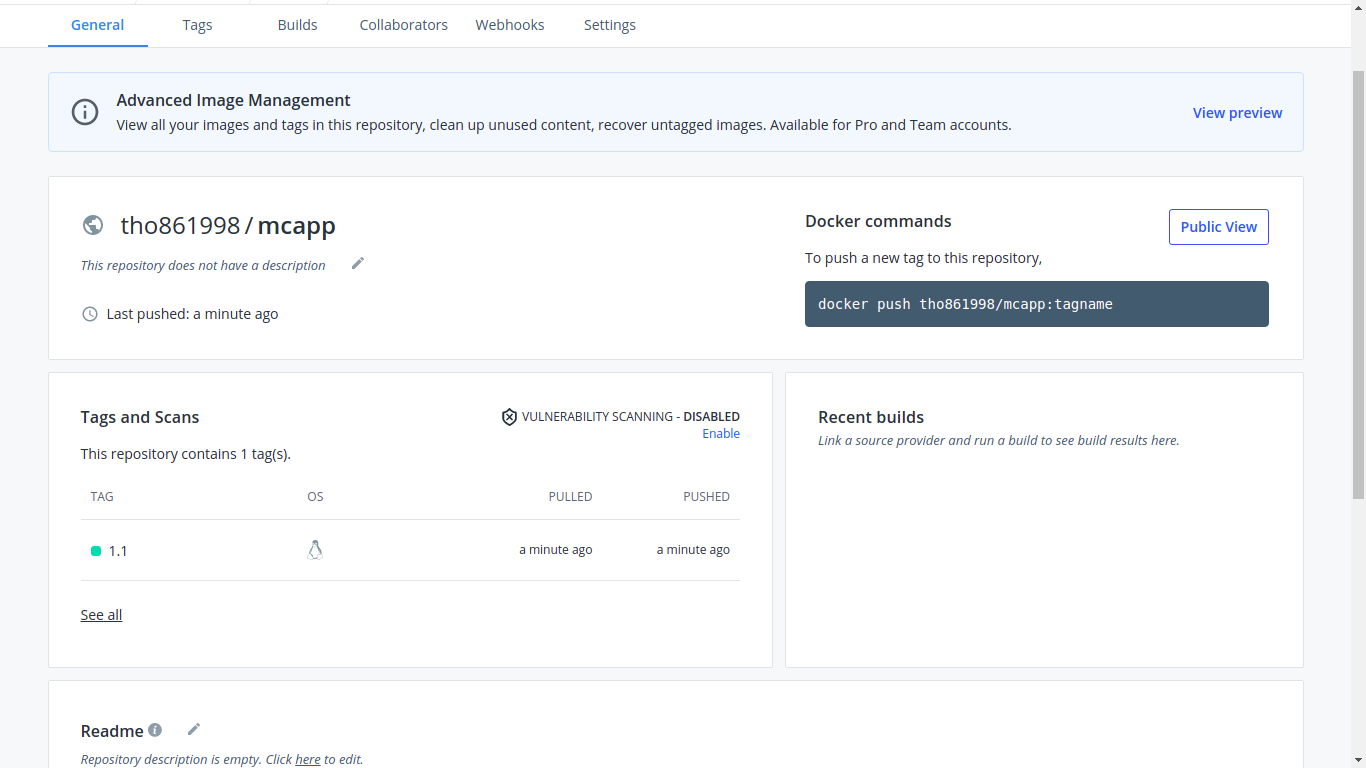1366x768 pixels.
Task: Click the Readme info icon
Action: click(155, 730)
